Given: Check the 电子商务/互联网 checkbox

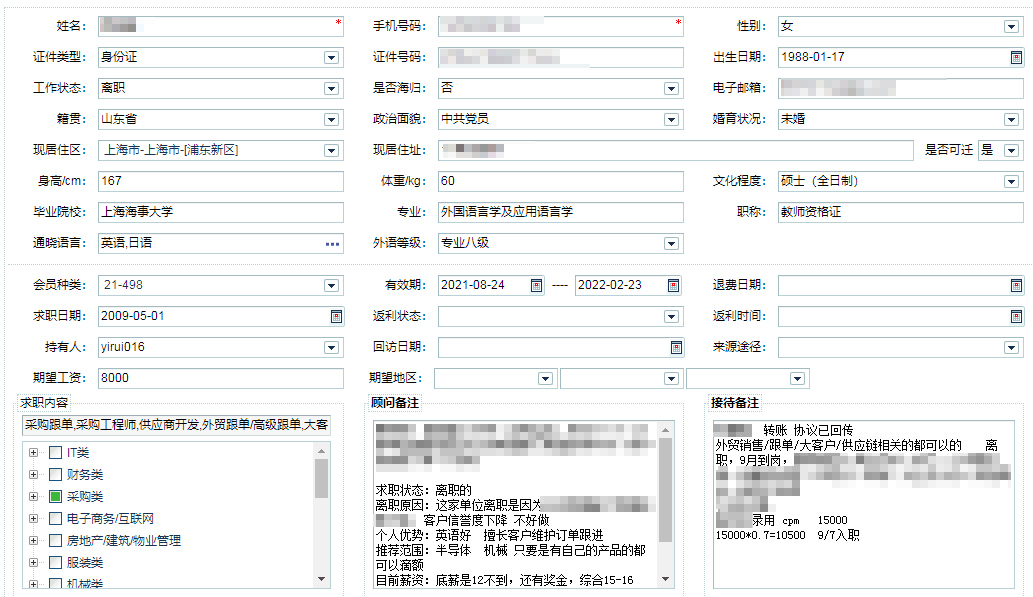Looking at the screenshot, I should coord(55,519).
